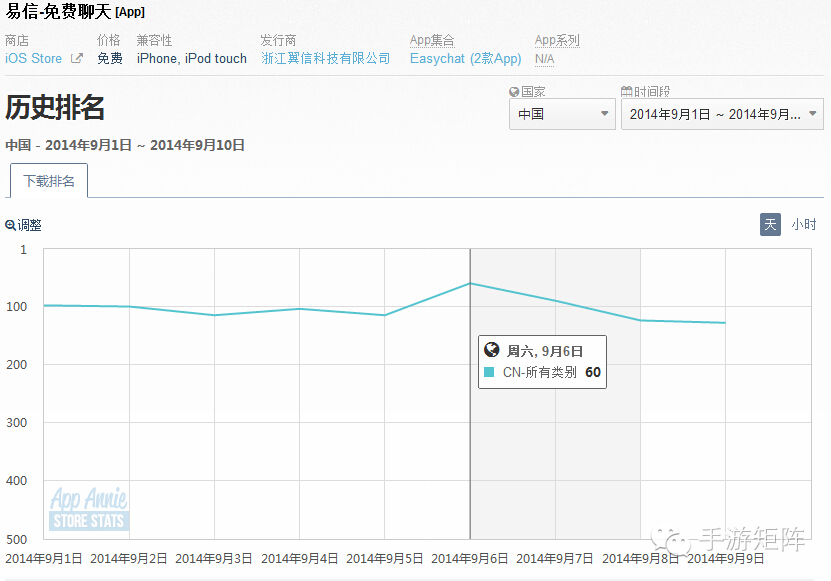This screenshot has width=831, height=581.
Task: Click the 历史排名 heading
Action: point(55,108)
